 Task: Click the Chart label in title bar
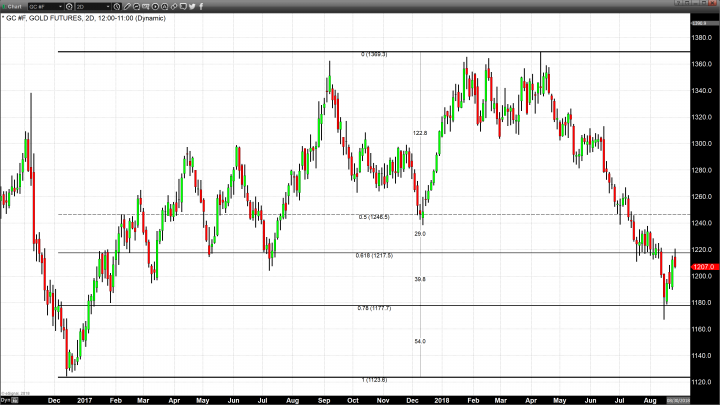13,7
